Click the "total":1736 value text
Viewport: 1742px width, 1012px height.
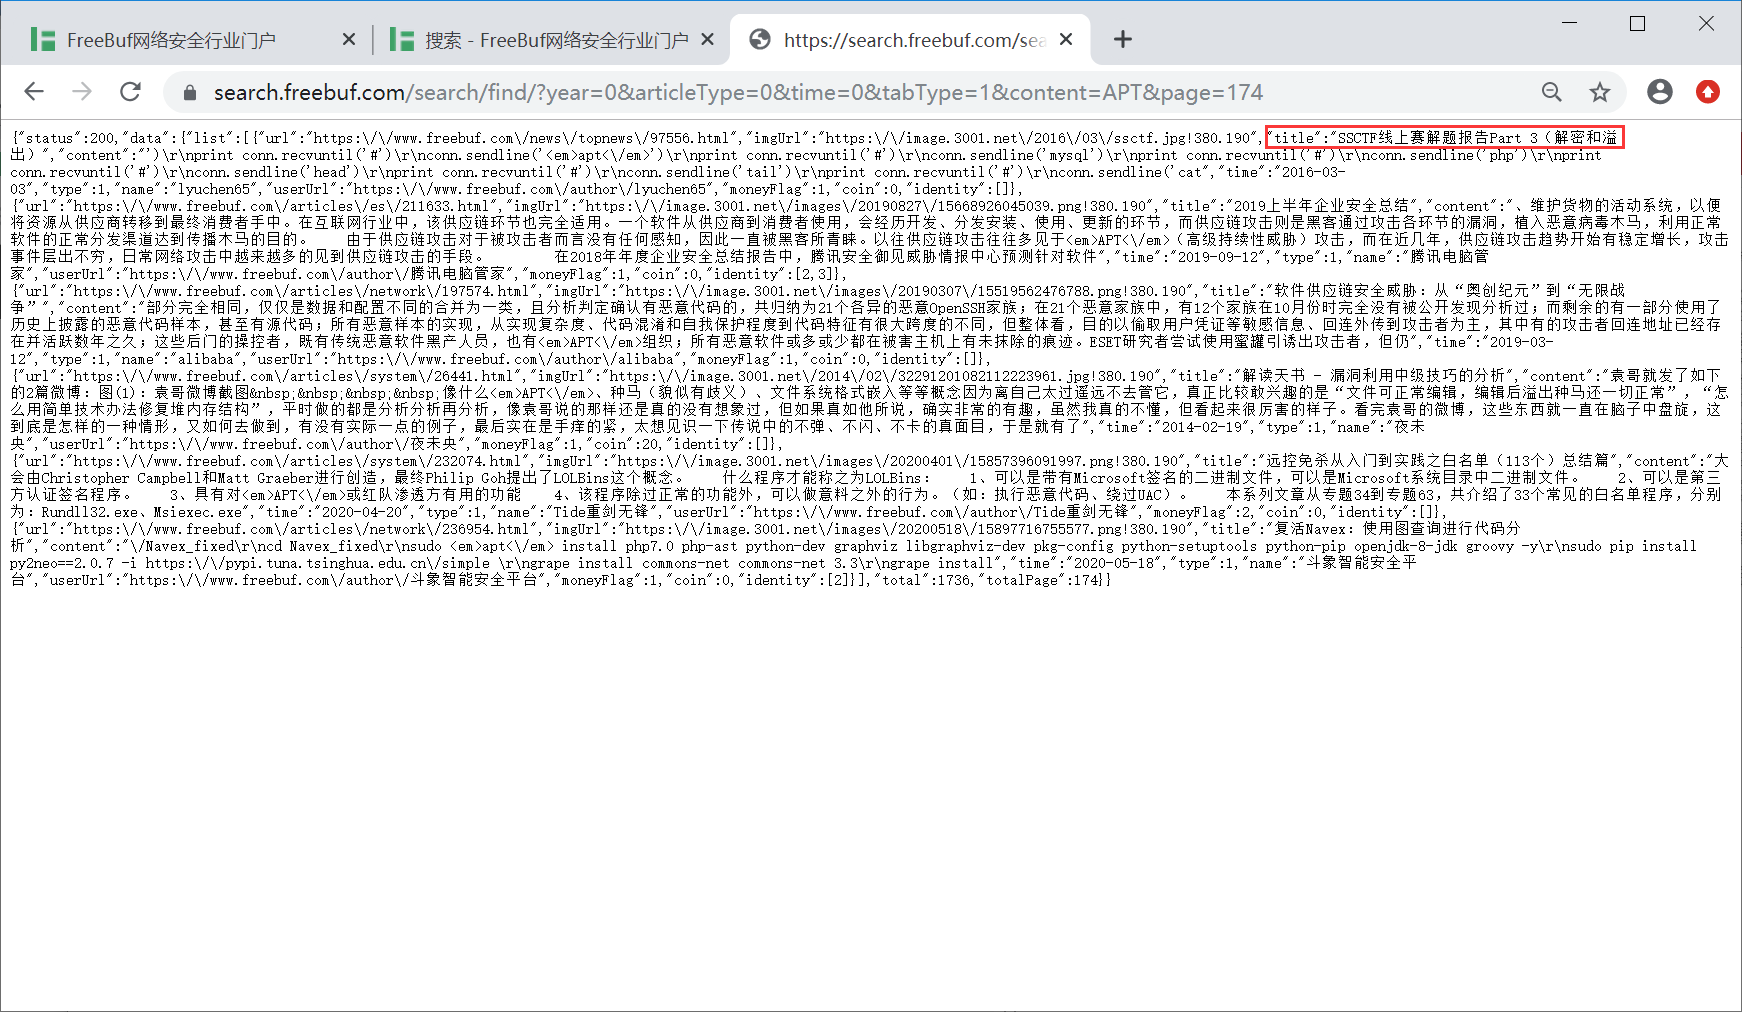[925, 580]
